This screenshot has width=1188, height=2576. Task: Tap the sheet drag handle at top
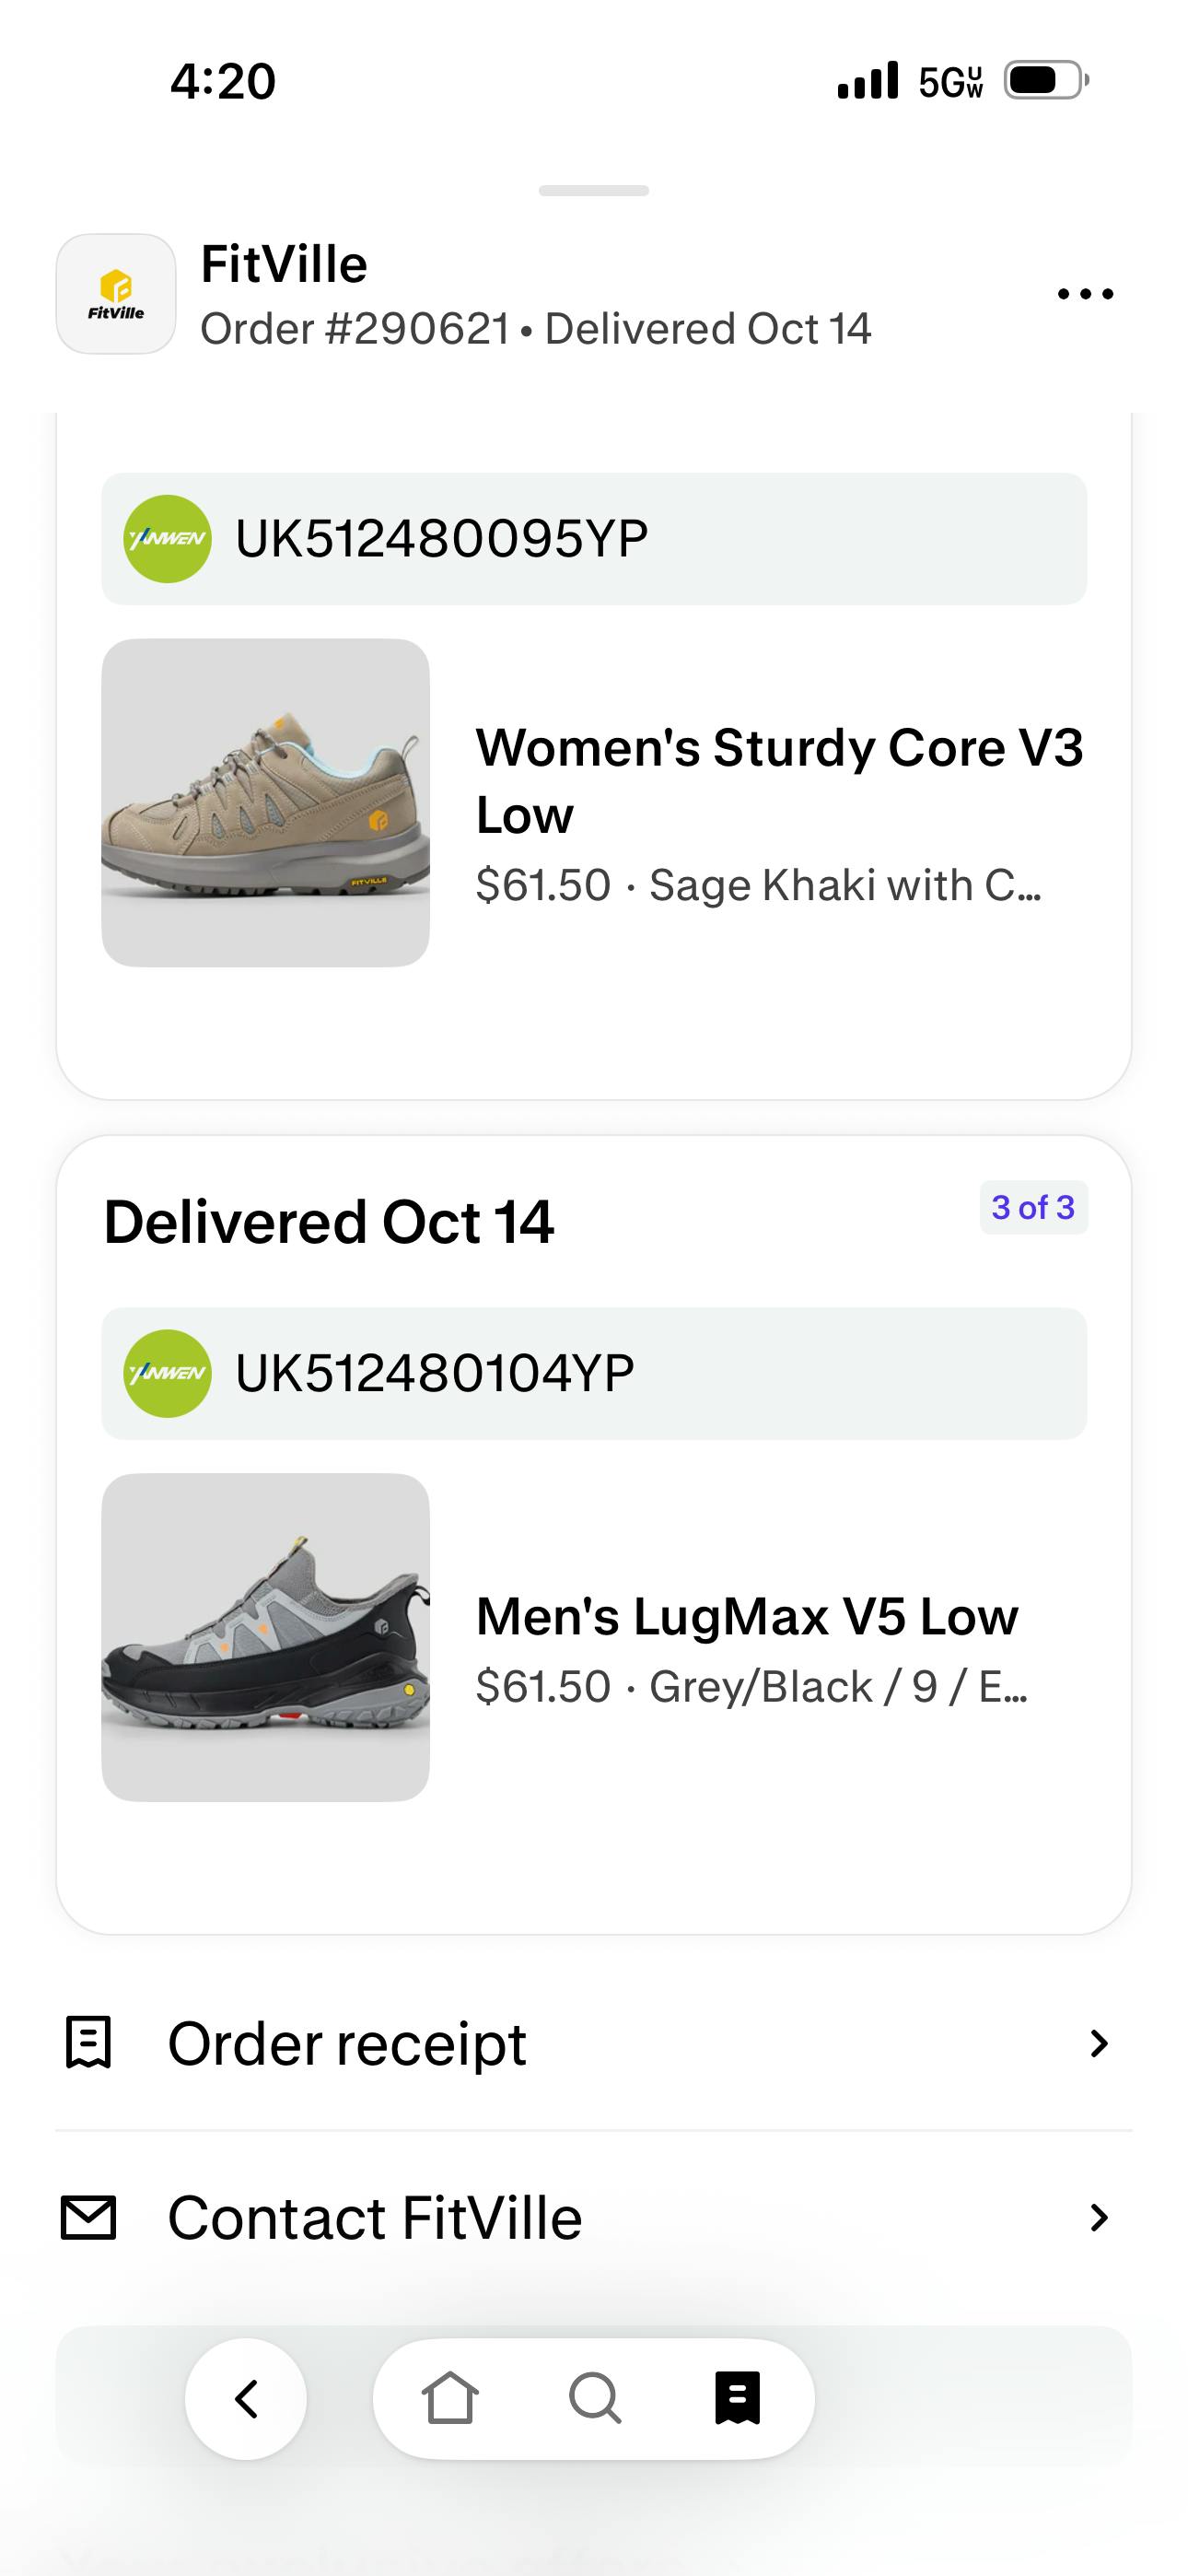click(594, 191)
